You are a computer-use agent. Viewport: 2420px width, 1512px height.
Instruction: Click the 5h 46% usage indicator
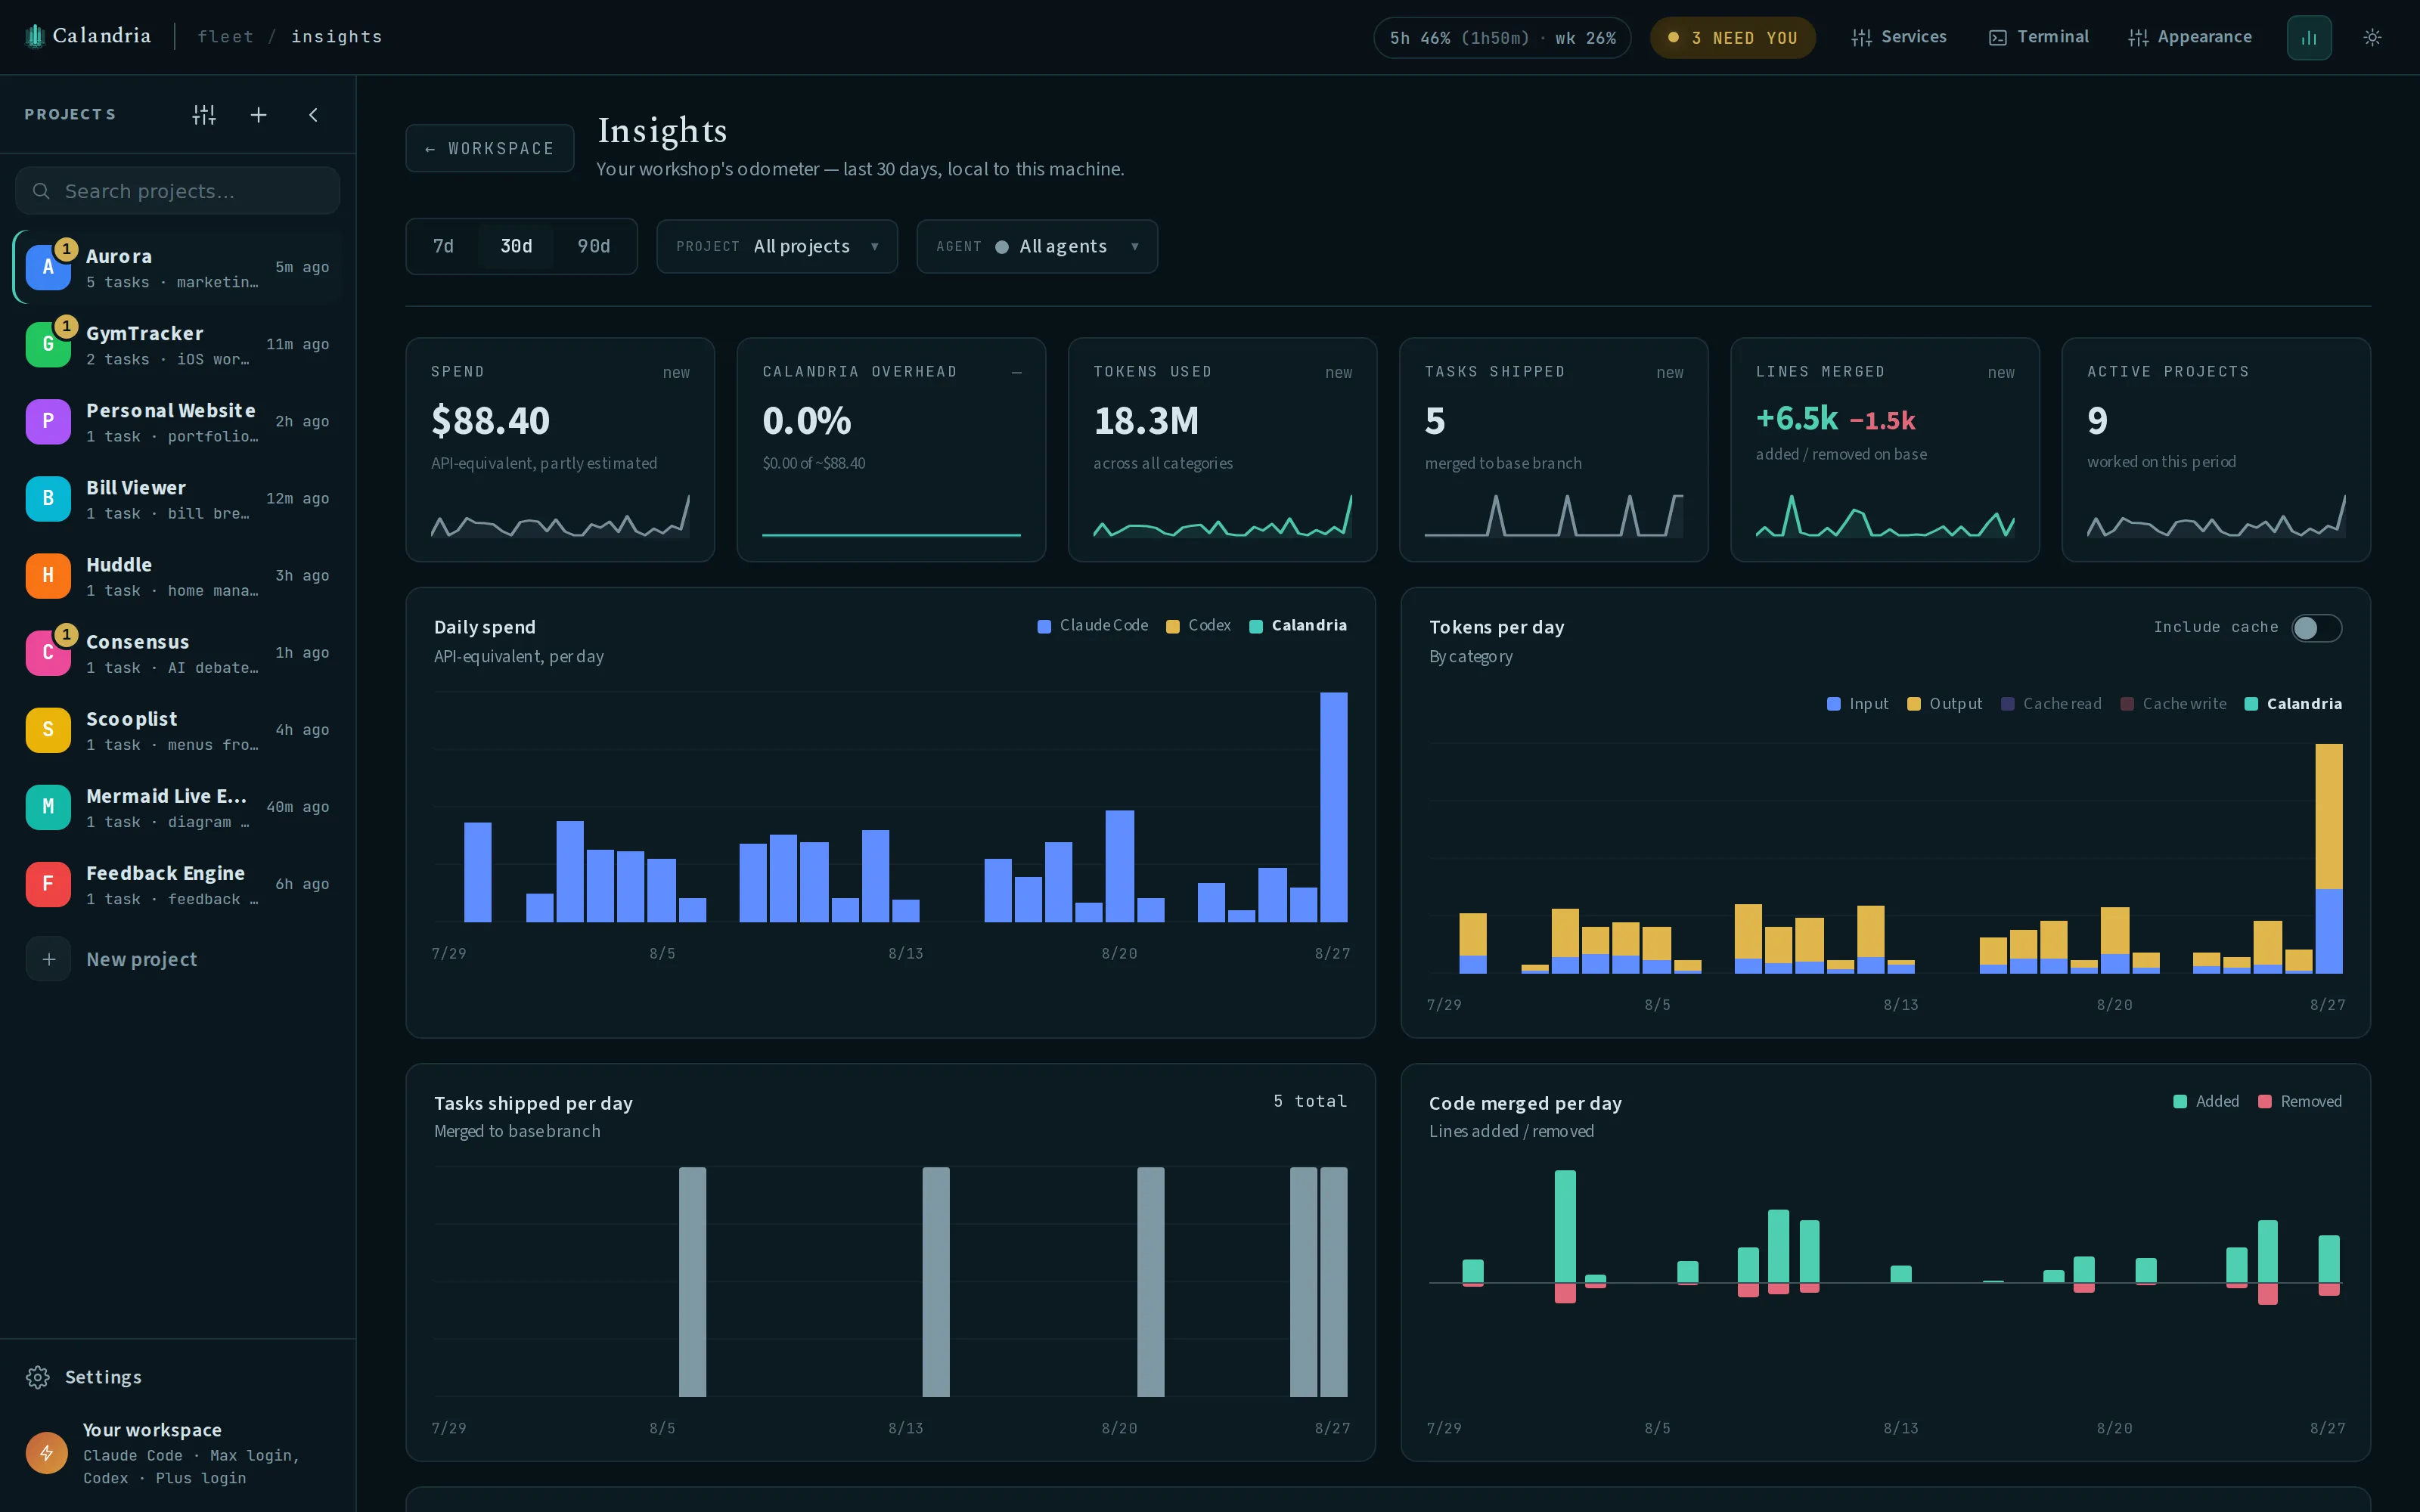[1502, 38]
